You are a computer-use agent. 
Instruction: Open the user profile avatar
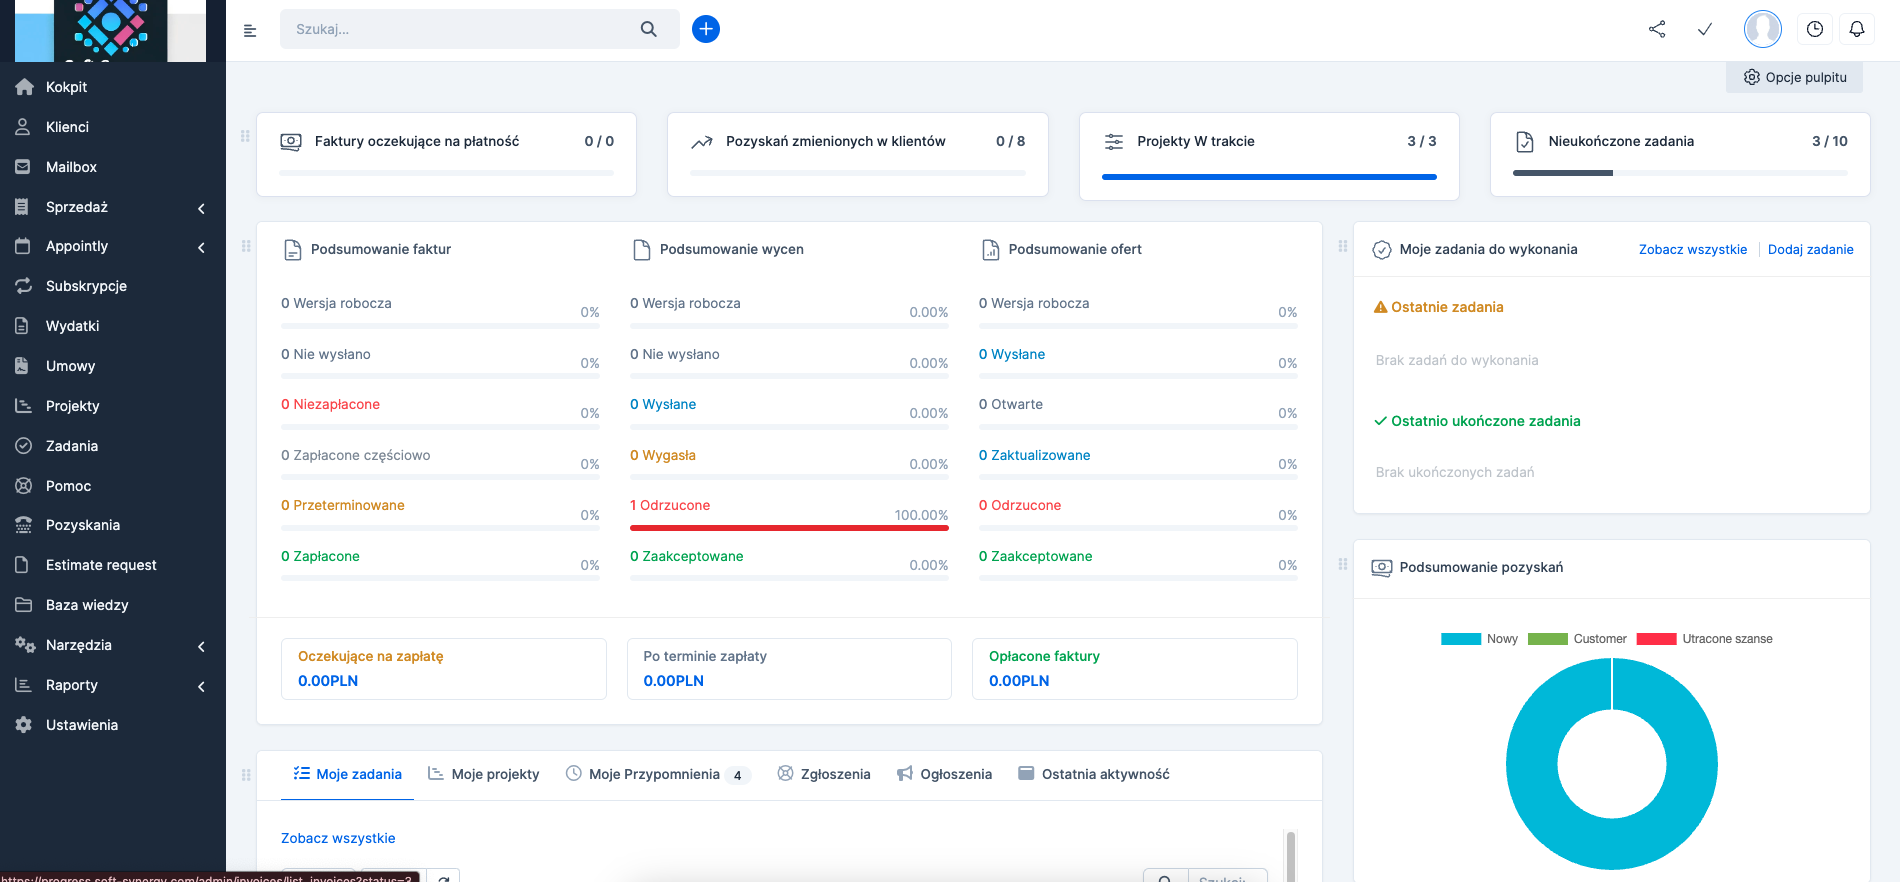(1763, 29)
